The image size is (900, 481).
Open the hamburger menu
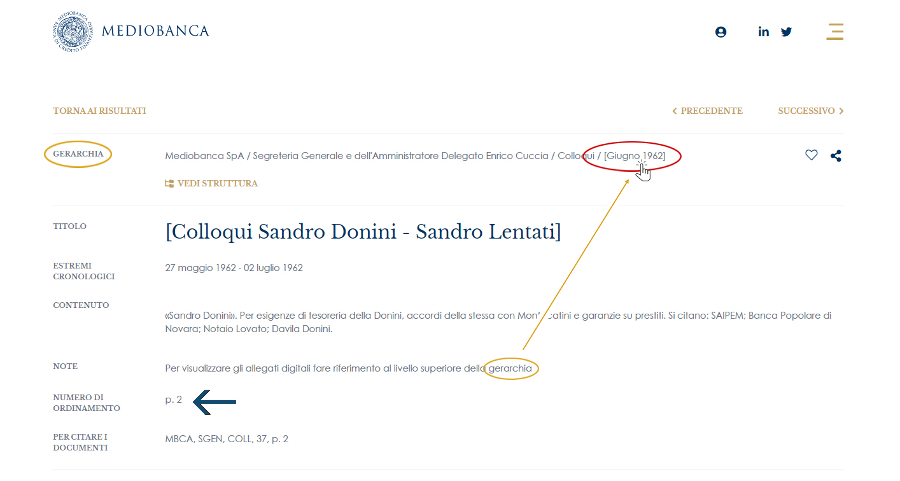pyautogui.click(x=835, y=31)
